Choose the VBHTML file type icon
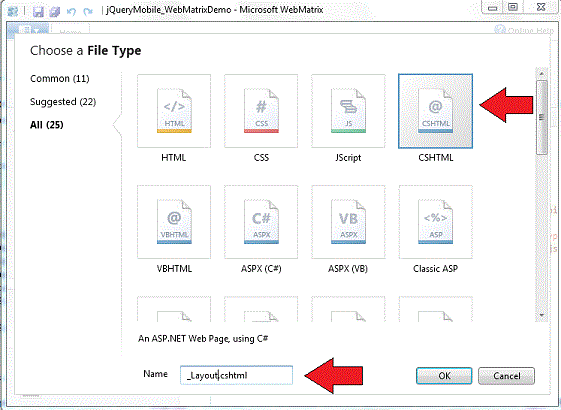 tap(174, 222)
